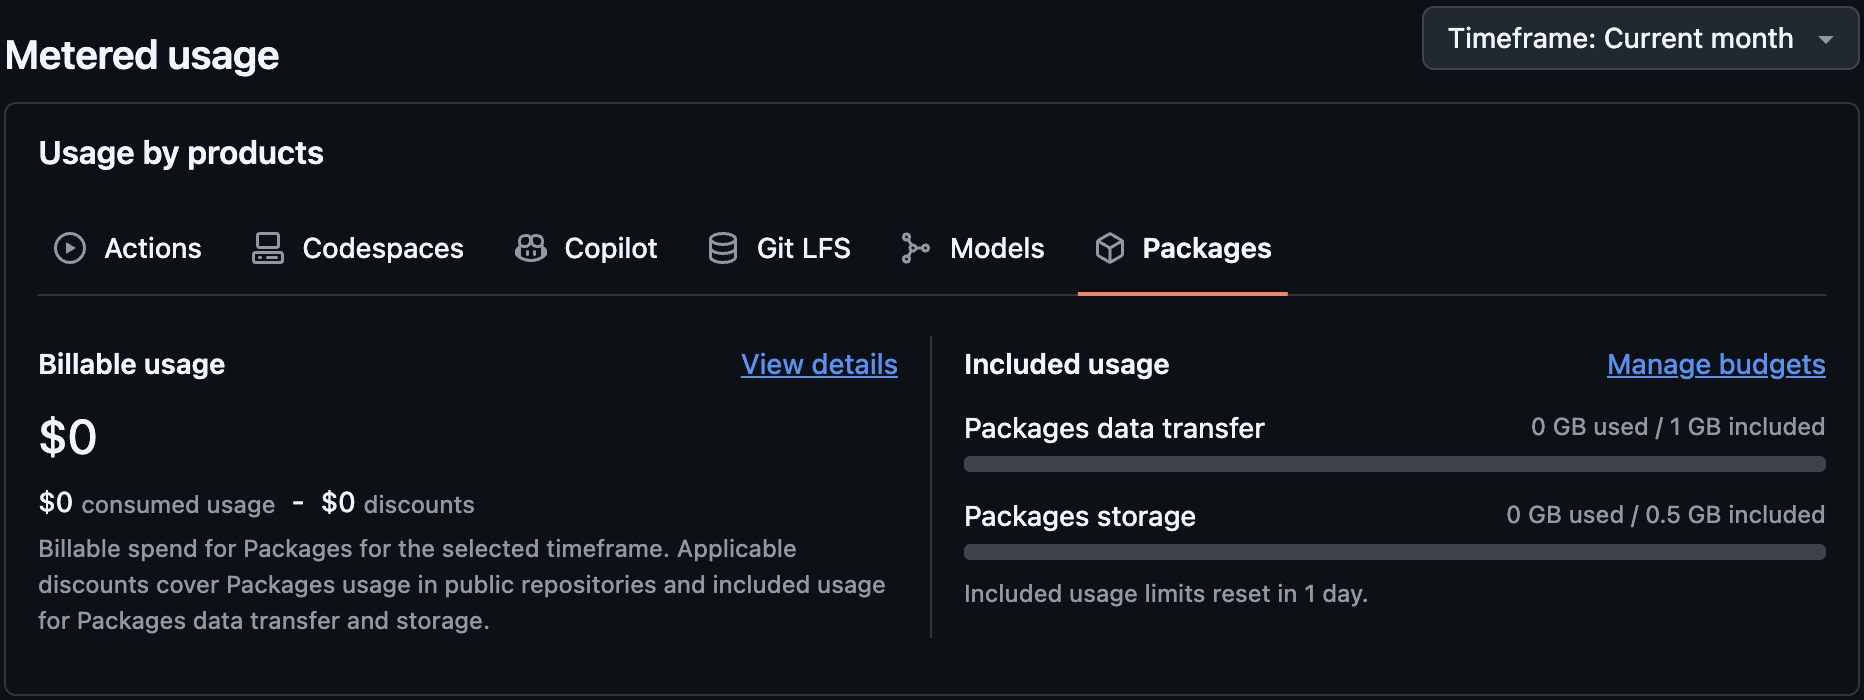The width and height of the screenshot is (1864, 700).
Task: Open the Copilot usage tab
Action: click(610, 248)
